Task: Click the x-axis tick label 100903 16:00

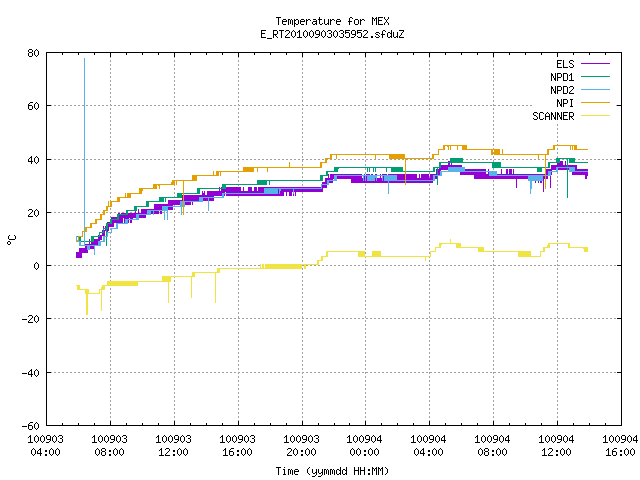Action: click(238, 446)
